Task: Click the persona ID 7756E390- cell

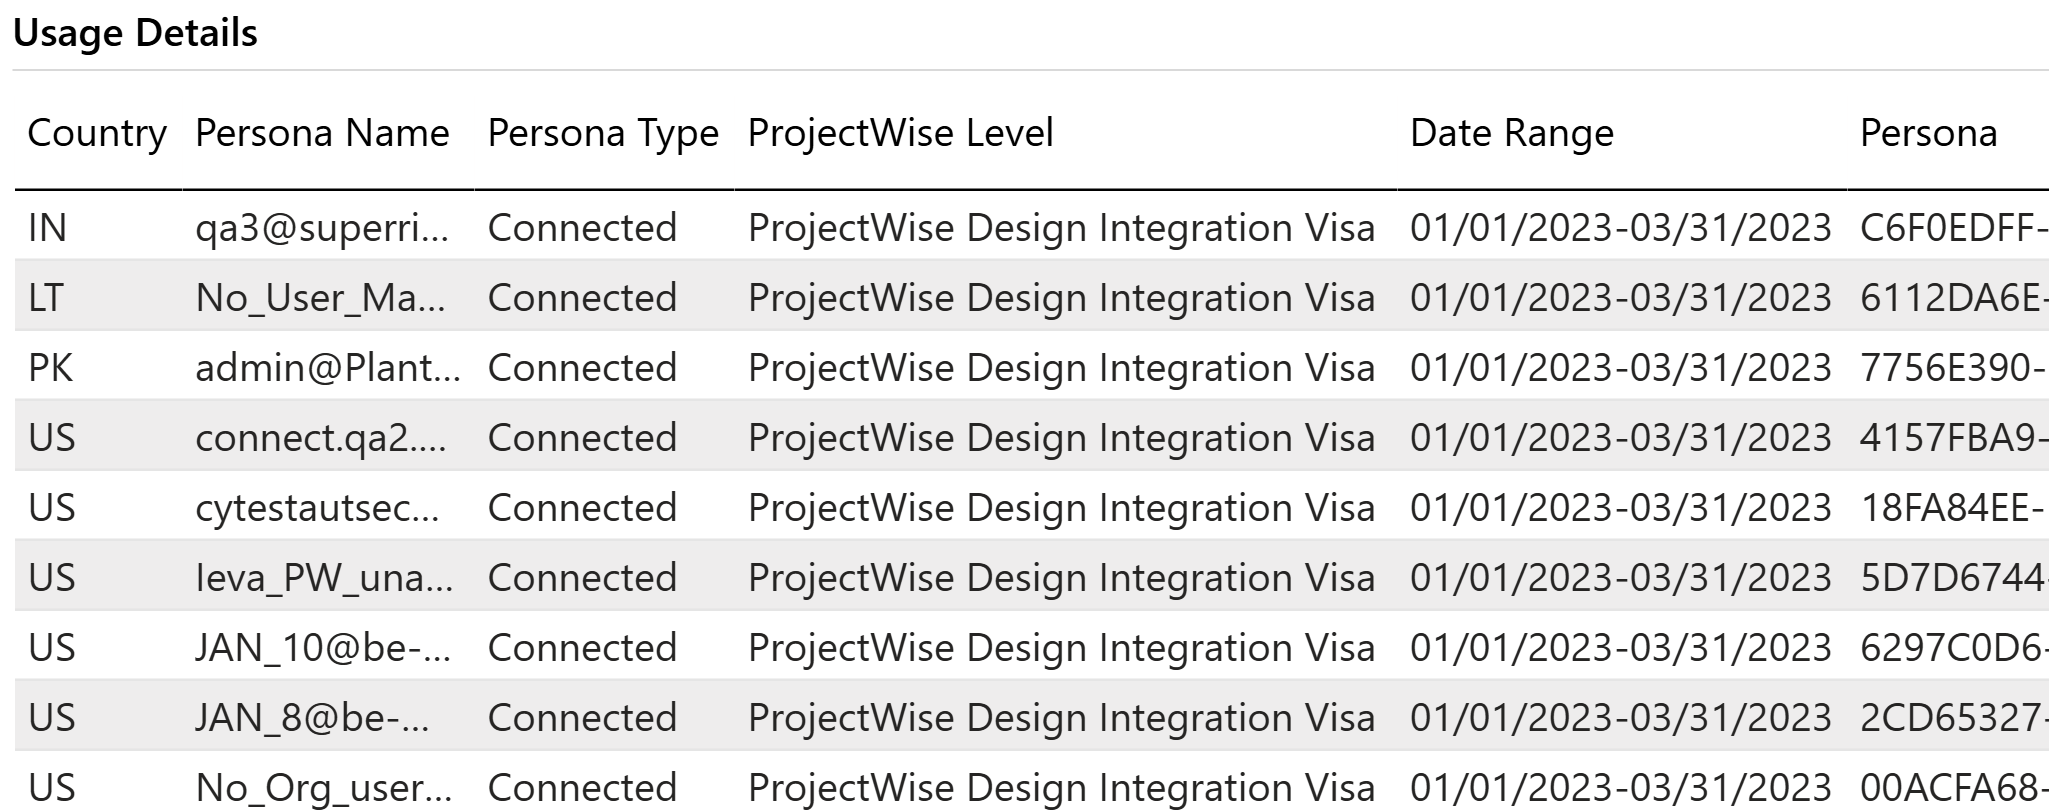Action: 1953,368
